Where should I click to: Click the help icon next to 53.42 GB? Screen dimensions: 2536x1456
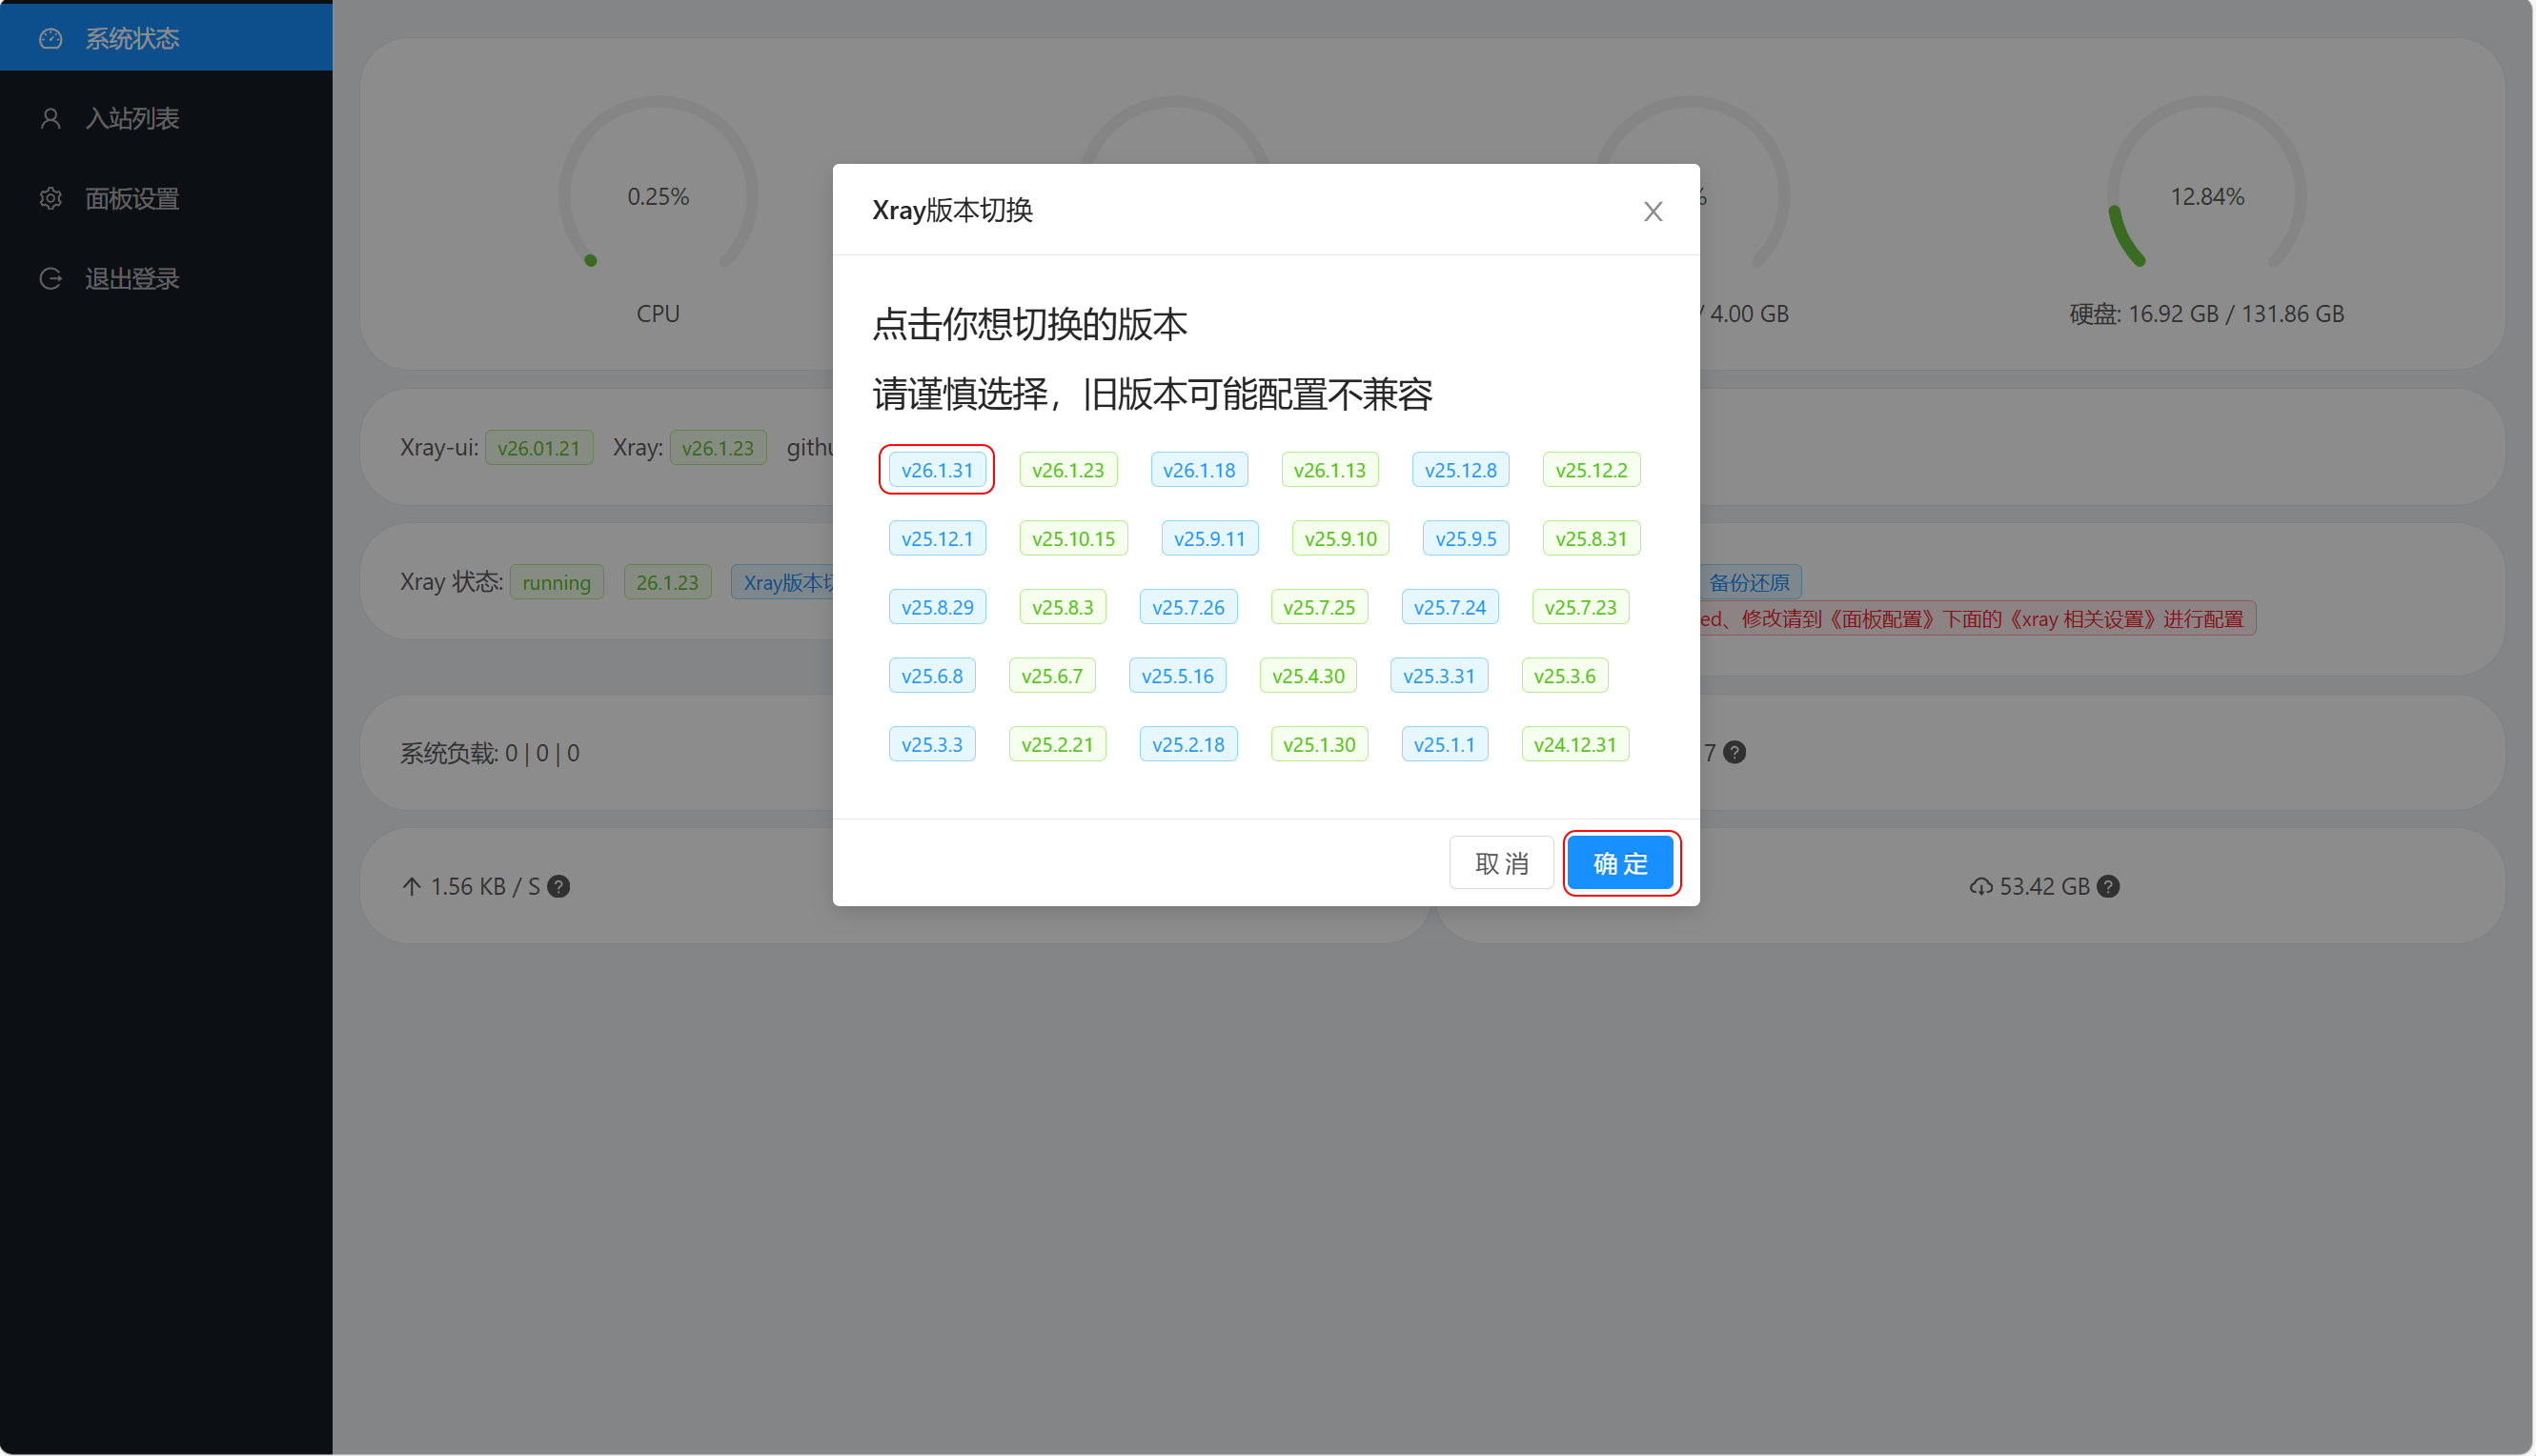pyautogui.click(x=2107, y=886)
